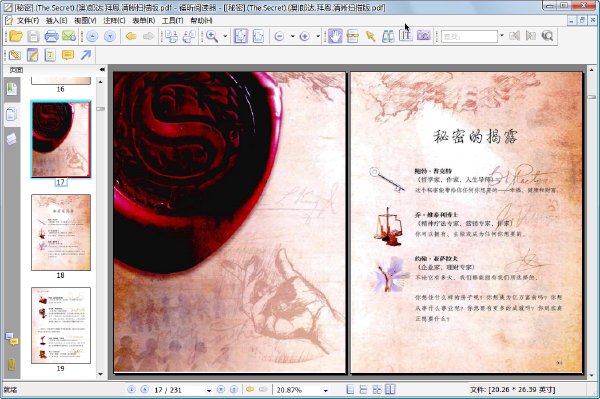Show the comments panel in sidebar
Viewport: 600px width, 399px height.
[x=11, y=339]
